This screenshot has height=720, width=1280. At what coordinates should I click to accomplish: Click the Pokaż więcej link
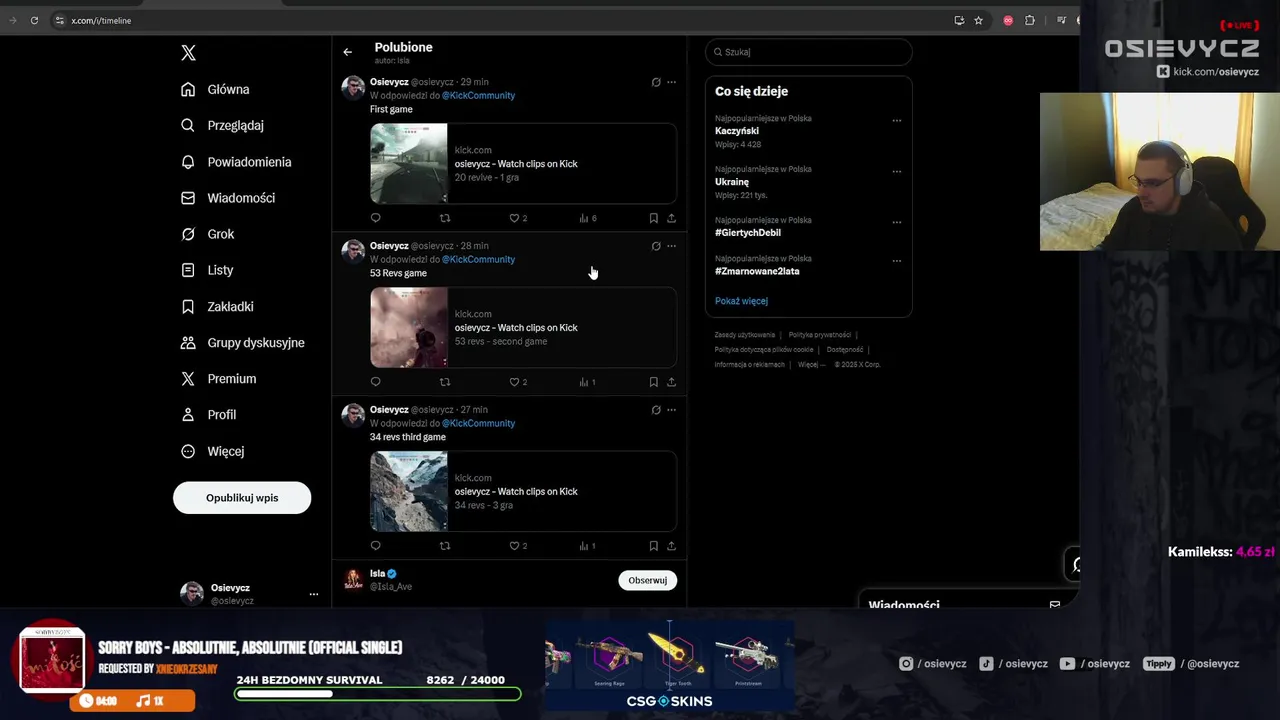tap(741, 301)
